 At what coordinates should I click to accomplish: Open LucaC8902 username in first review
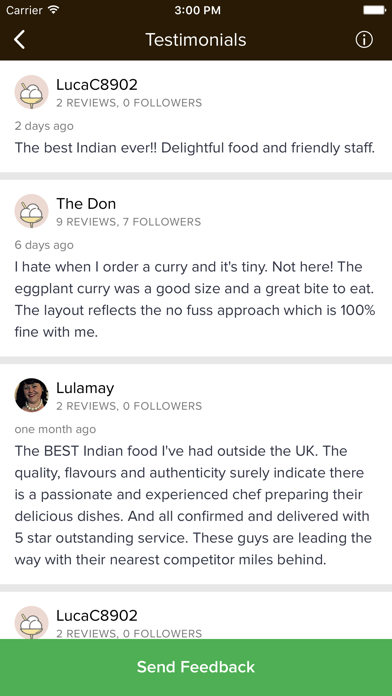97,84
